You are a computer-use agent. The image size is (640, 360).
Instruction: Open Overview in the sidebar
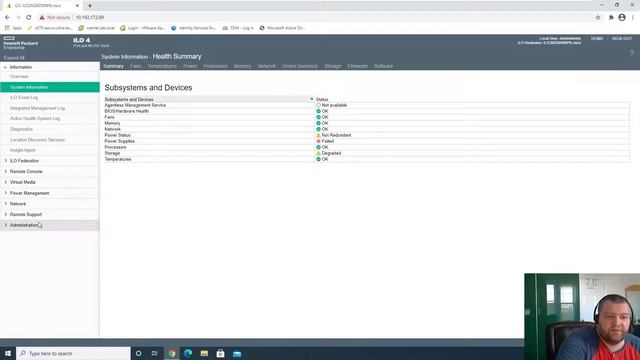coord(19,77)
